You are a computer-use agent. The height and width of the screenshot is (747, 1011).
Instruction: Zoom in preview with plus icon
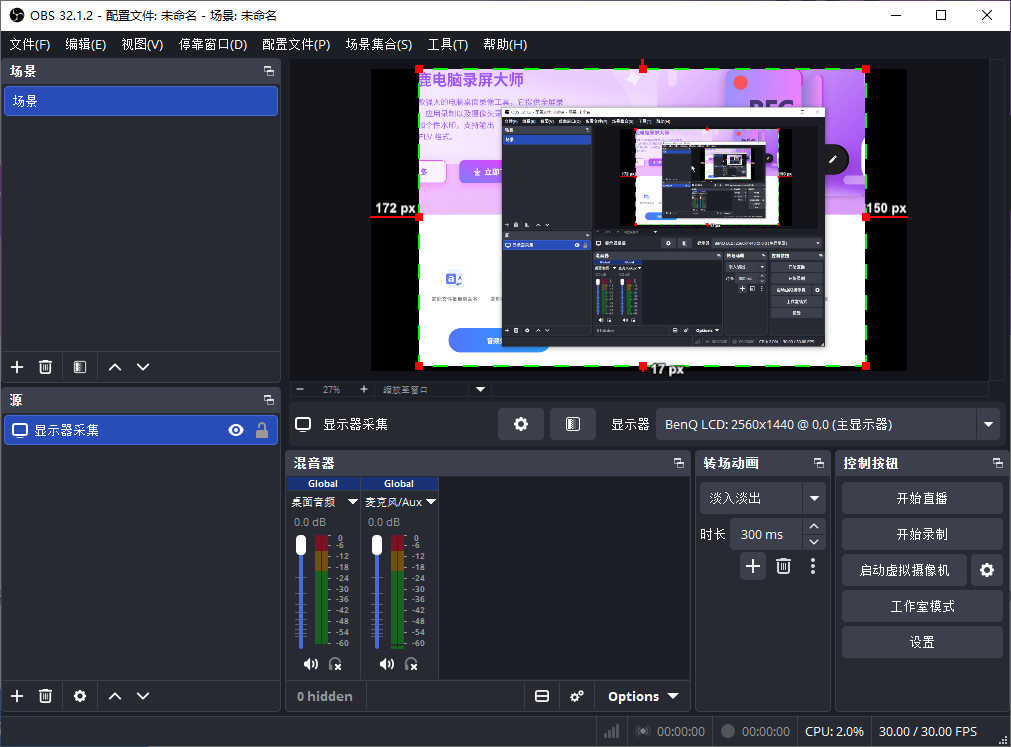click(x=364, y=389)
